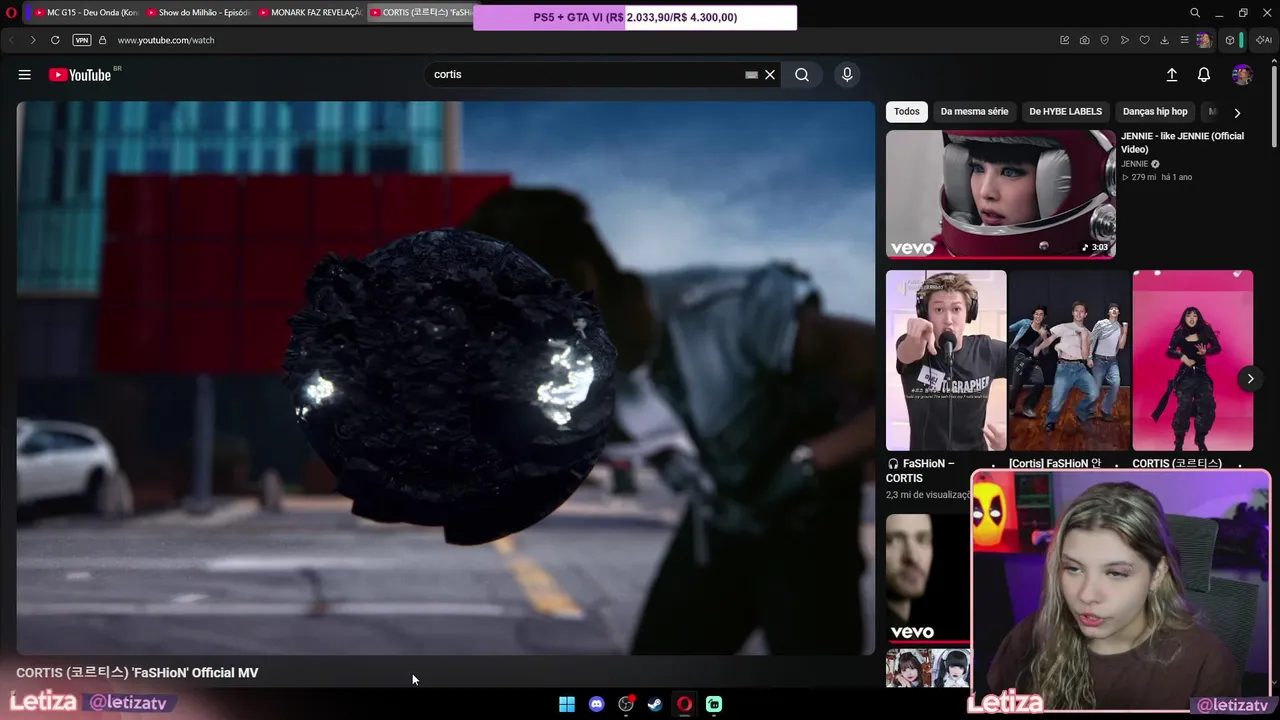Open Steam from the taskbar

tap(655, 704)
